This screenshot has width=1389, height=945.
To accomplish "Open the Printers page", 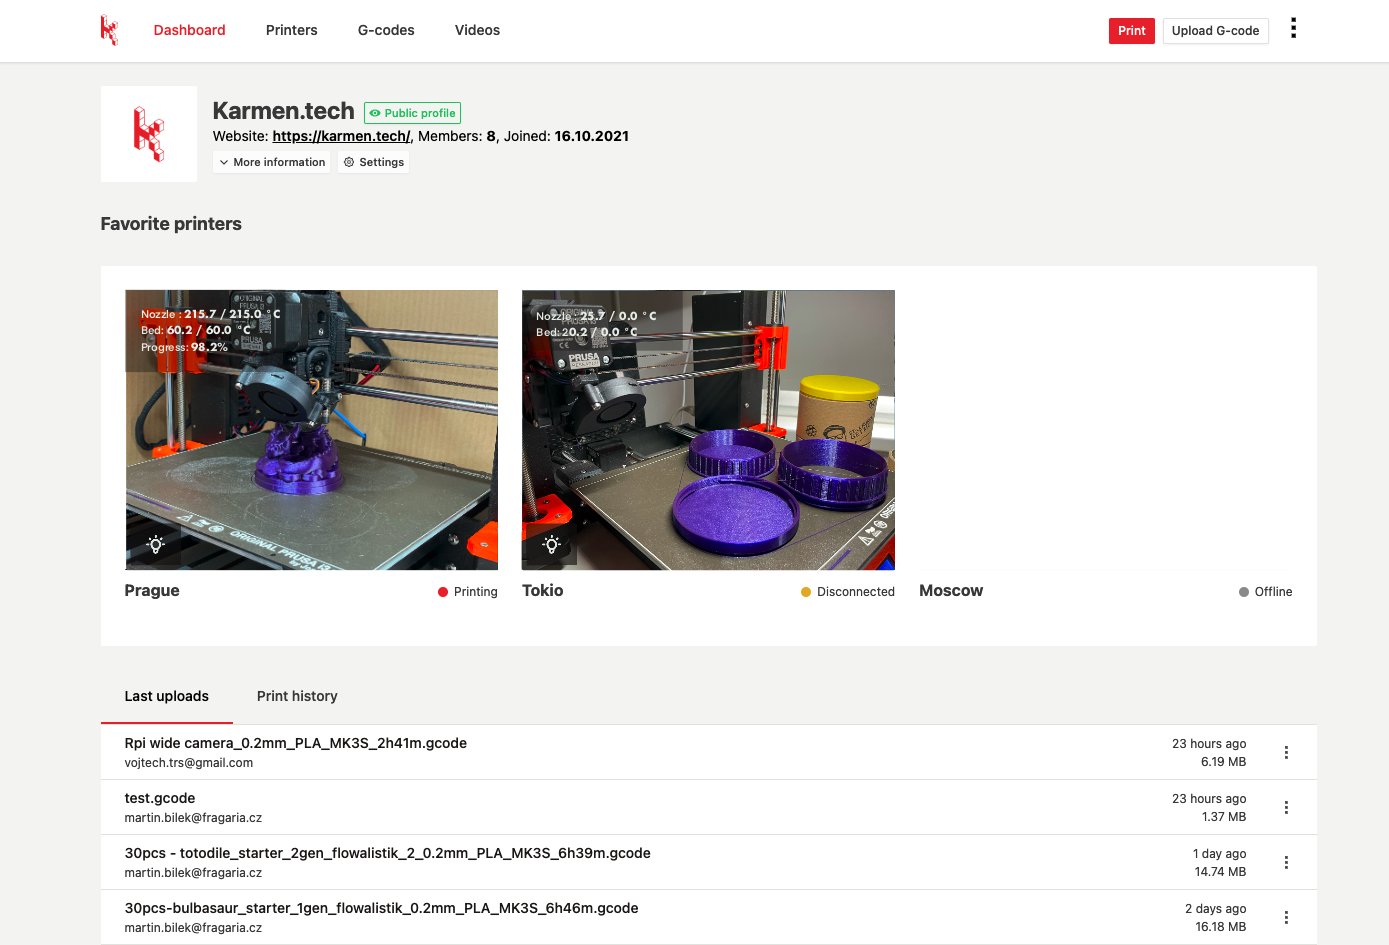I will pyautogui.click(x=292, y=30).
